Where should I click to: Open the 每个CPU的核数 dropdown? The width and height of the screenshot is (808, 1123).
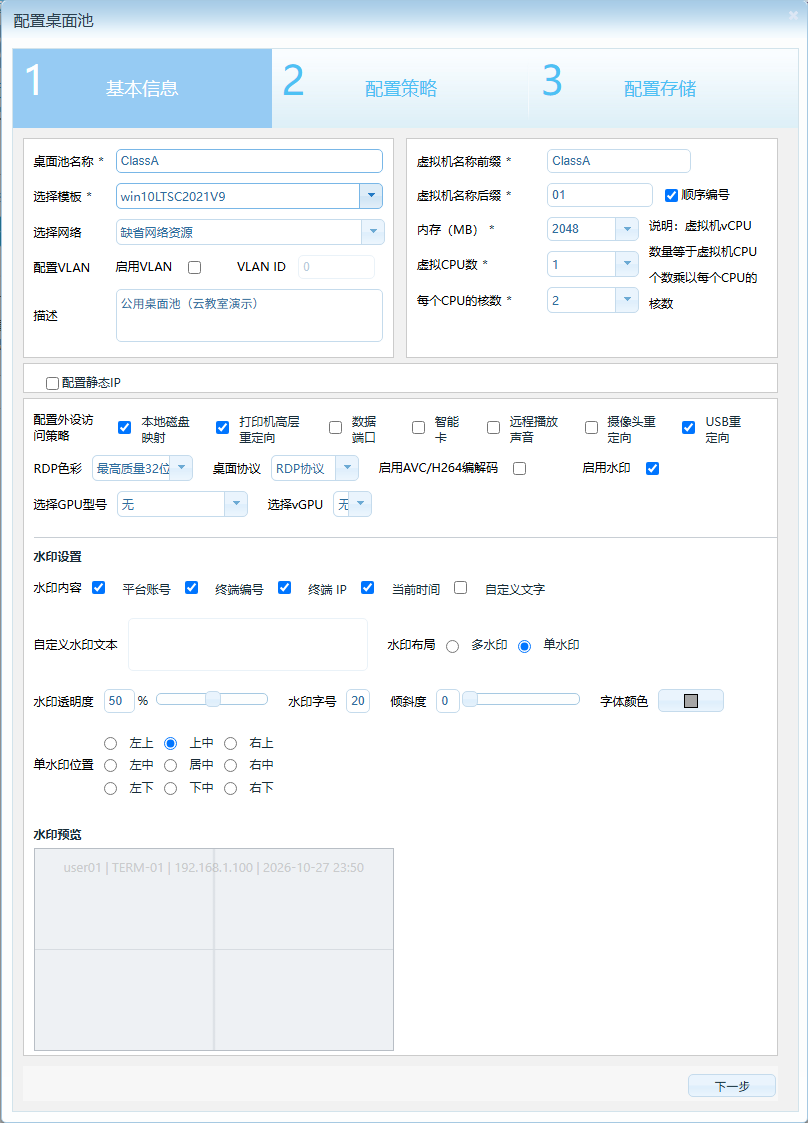(x=627, y=300)
